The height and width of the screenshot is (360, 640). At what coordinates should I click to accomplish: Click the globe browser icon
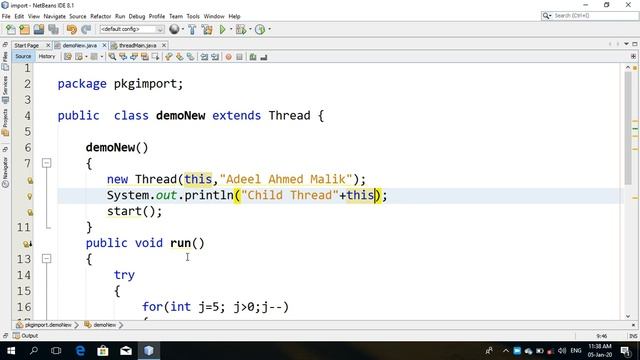174,29
